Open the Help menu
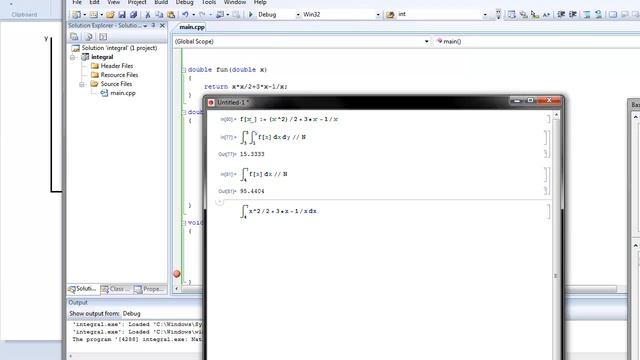The width and height of the screenshot is (640, 360). click(x=260, y=2)
